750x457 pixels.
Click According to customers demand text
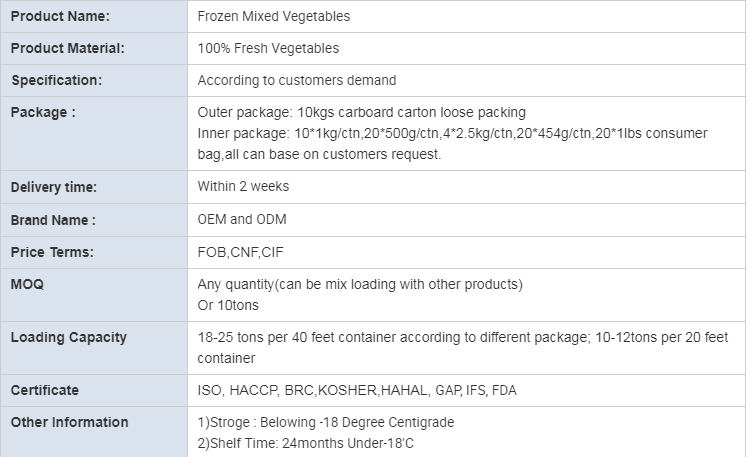coord(297,80)
